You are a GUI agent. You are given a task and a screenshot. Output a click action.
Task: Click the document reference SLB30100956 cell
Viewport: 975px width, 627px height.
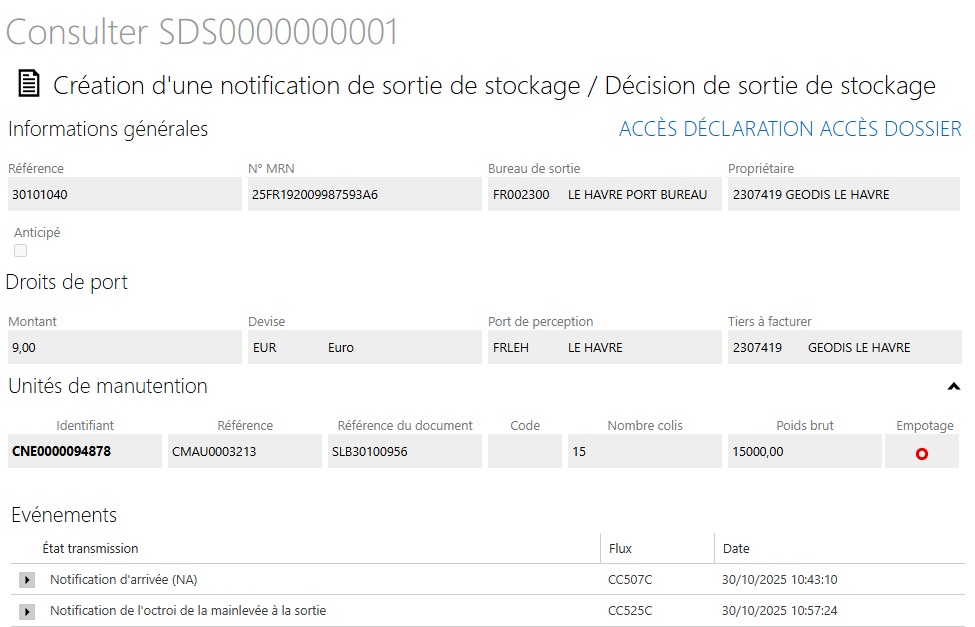coord(405,452)
